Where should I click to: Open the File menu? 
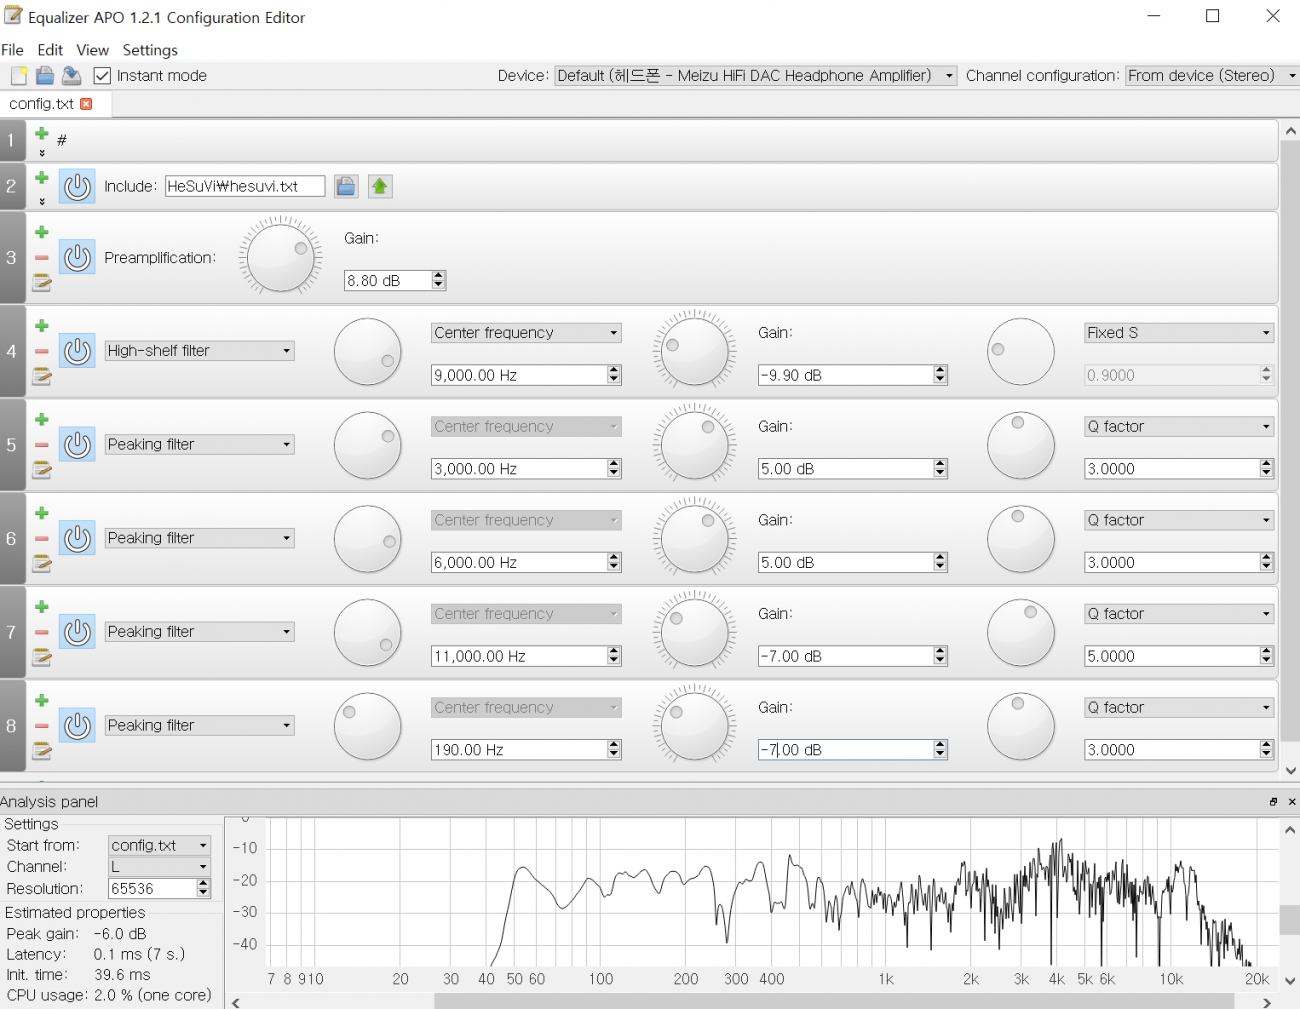12,50
